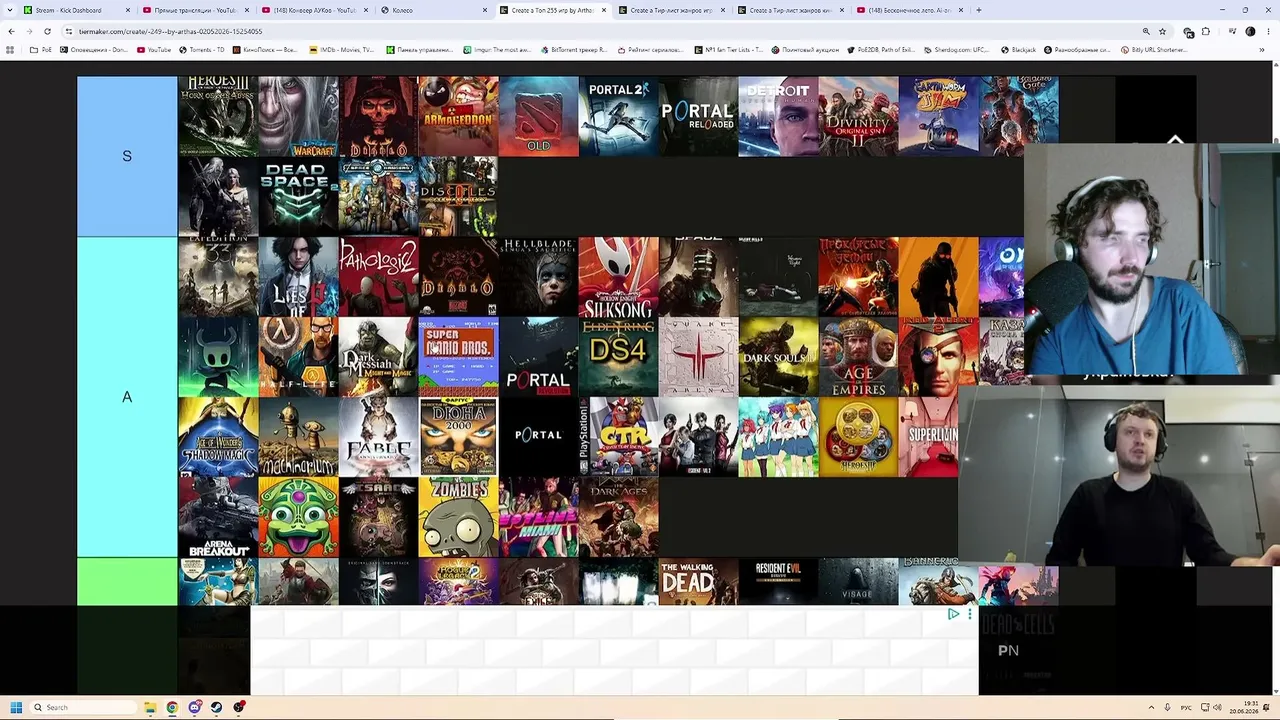This screenshot has height=720, width=1280.
Task: Click the Quake Arena tile
Action: point(698,357)
